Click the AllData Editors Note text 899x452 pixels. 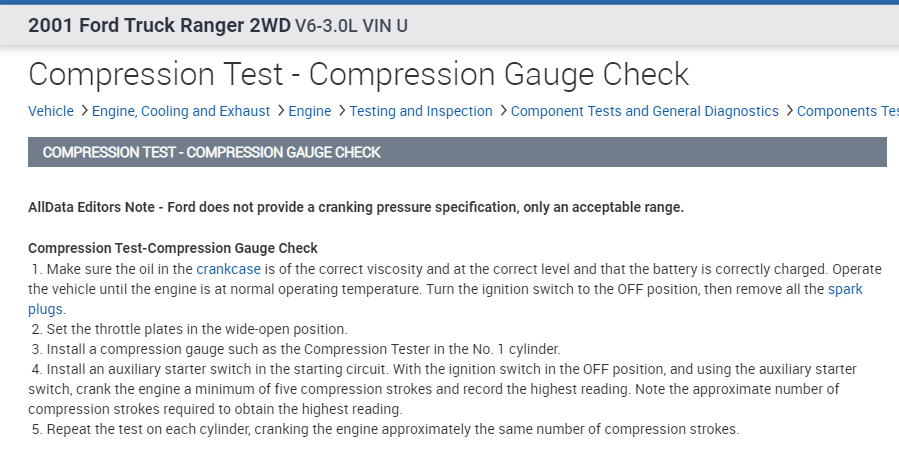click(355, 207)
